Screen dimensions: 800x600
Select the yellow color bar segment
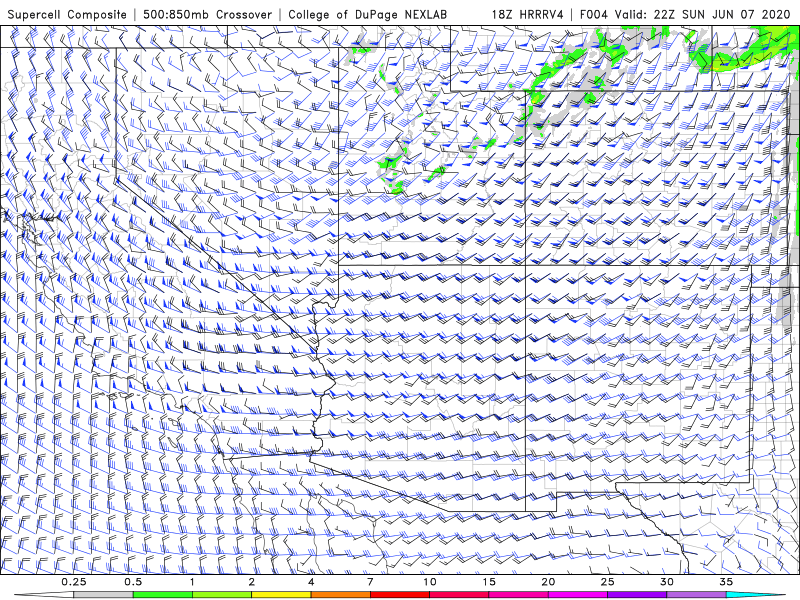coord(282,595)
